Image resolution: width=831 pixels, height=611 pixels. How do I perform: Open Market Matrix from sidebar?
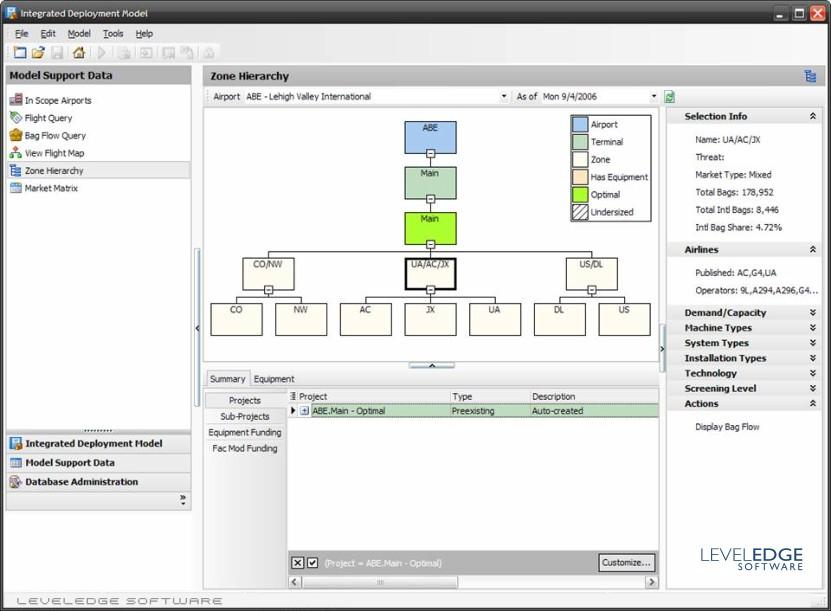51,188
